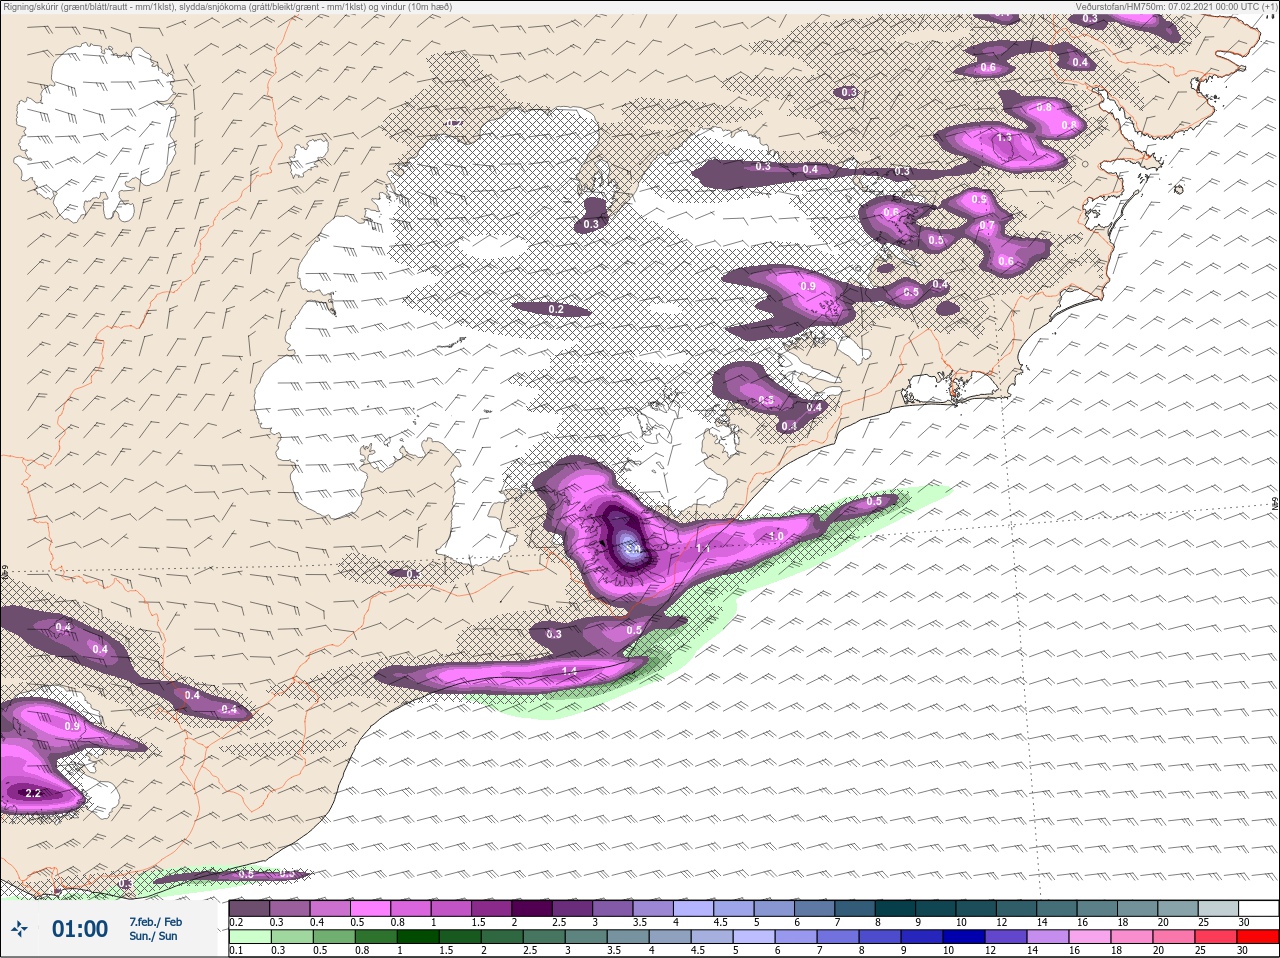The width and height of the screenshot is (1280, 958).
Task: Pick the darkest purple swatch between 2 and 2.5
Action: [532, 908]
